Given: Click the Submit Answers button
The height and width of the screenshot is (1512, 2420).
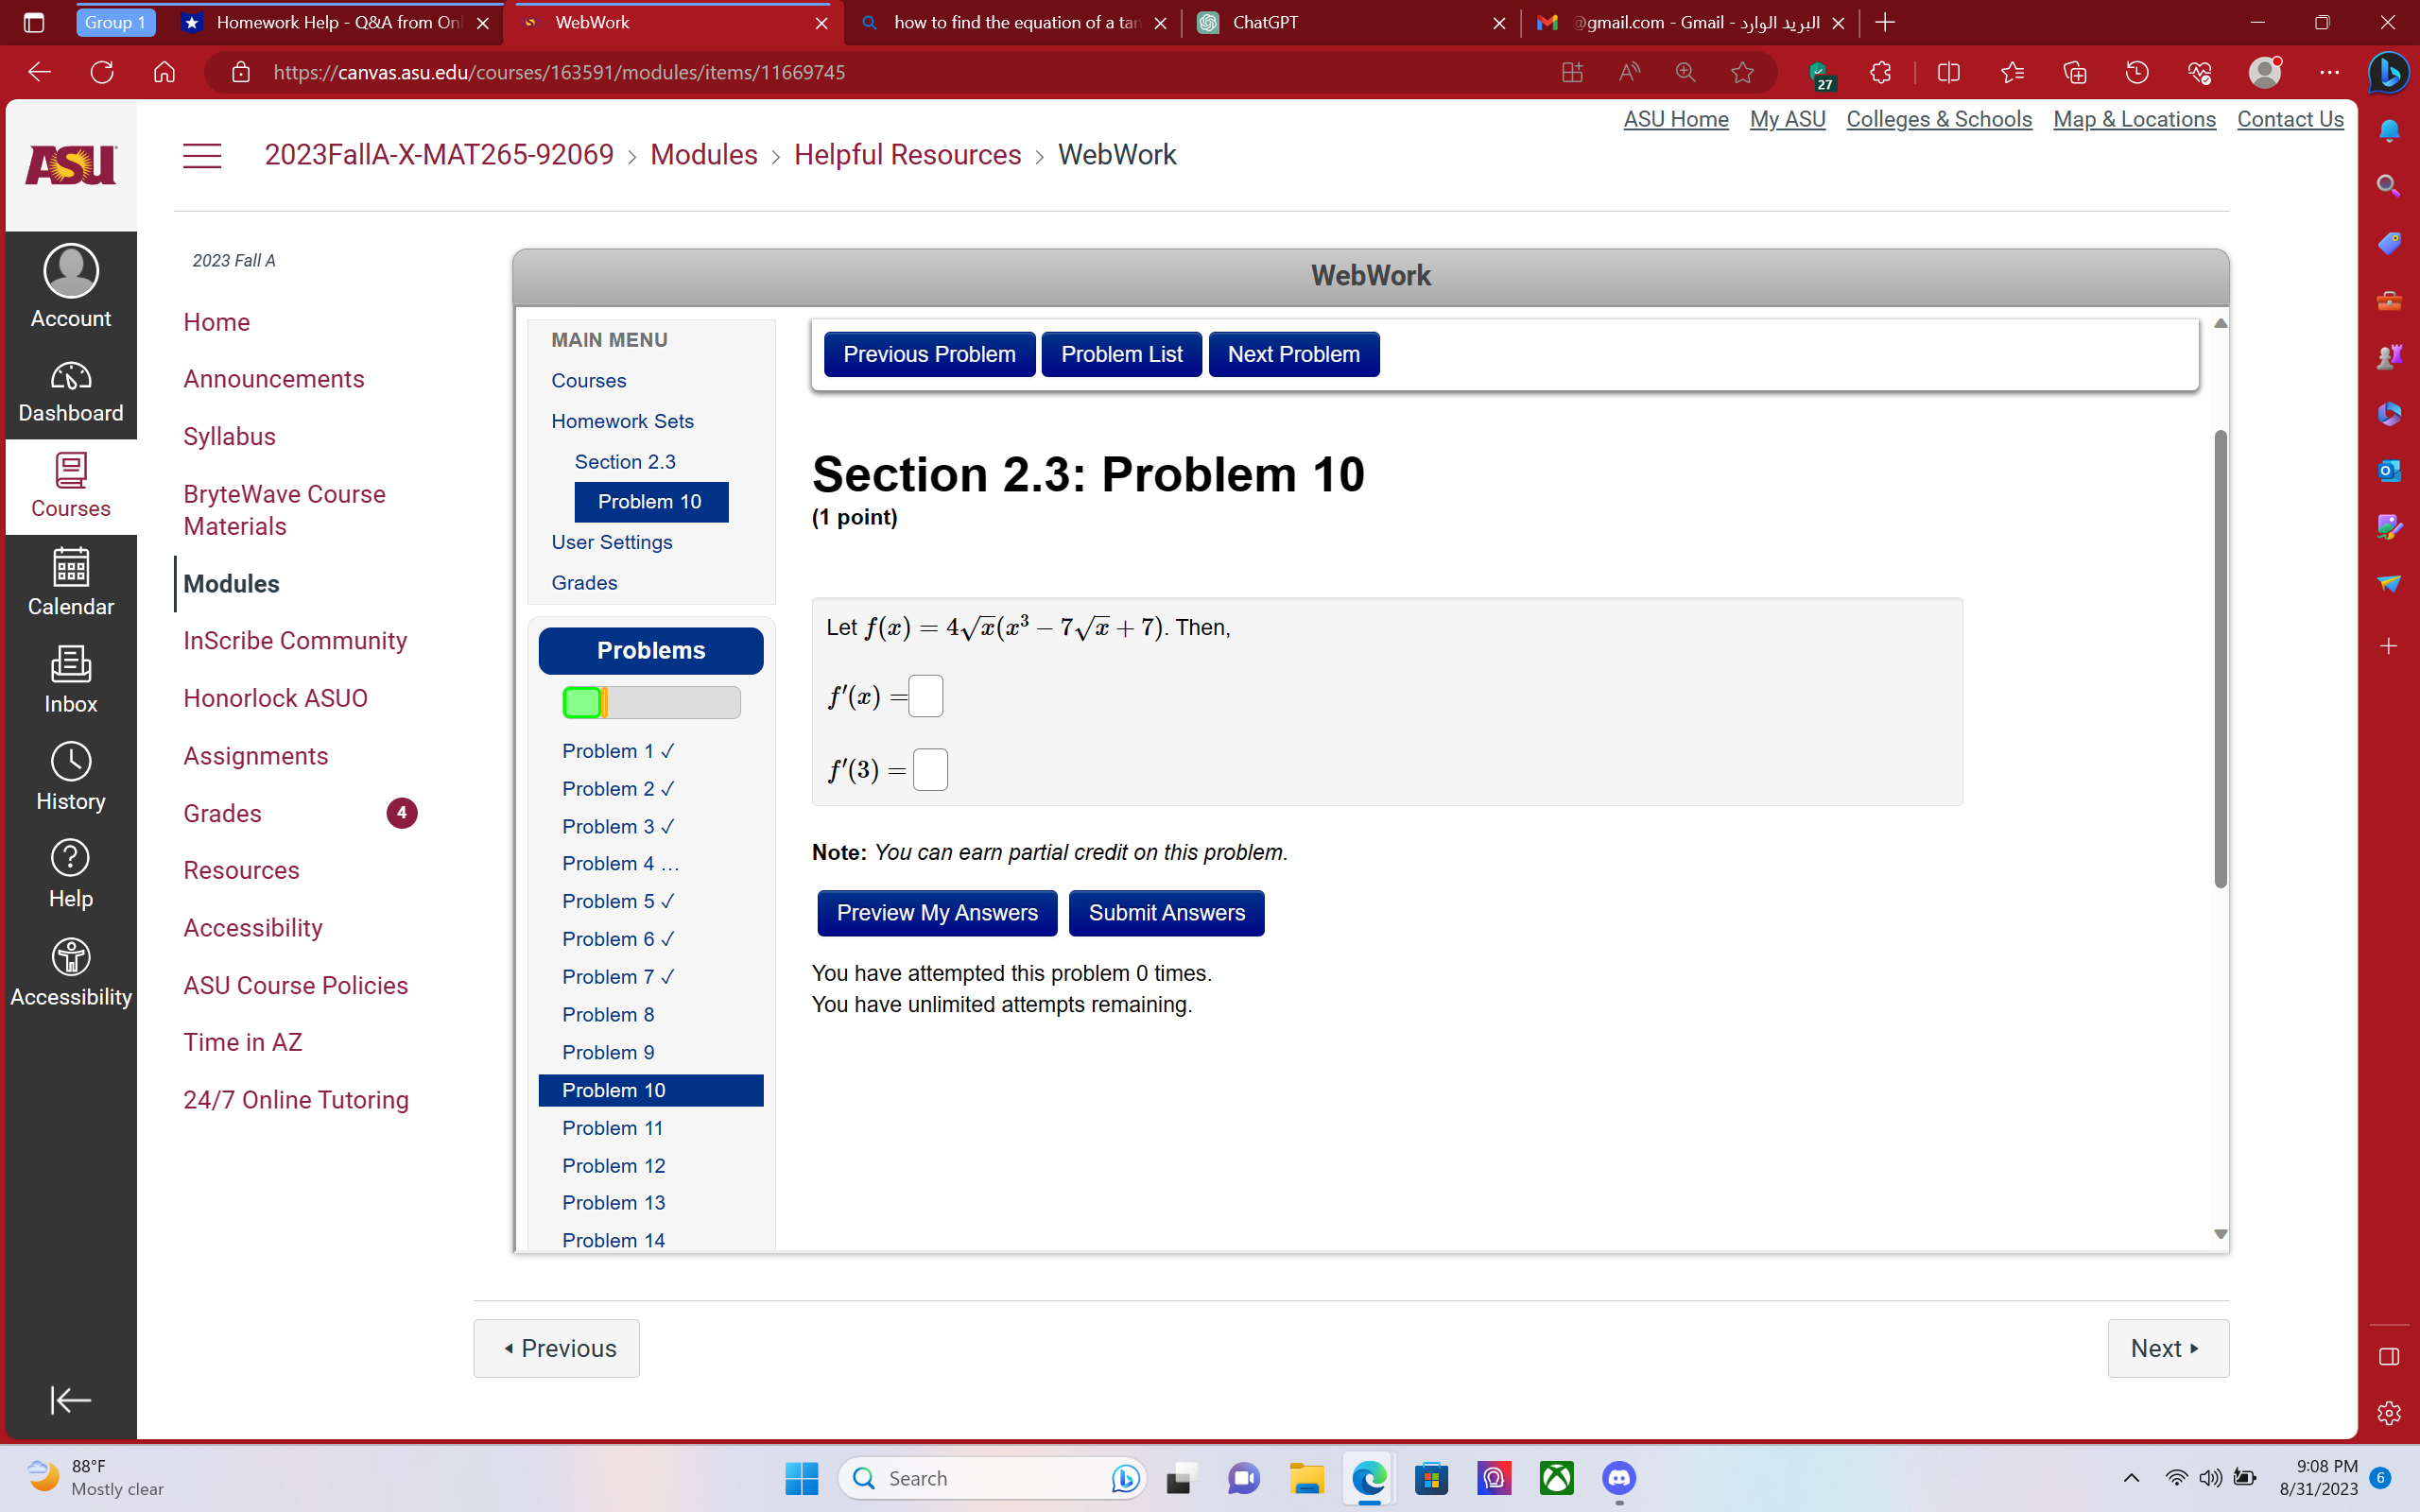Looking at the screenshot, I should click(1166, 912).
